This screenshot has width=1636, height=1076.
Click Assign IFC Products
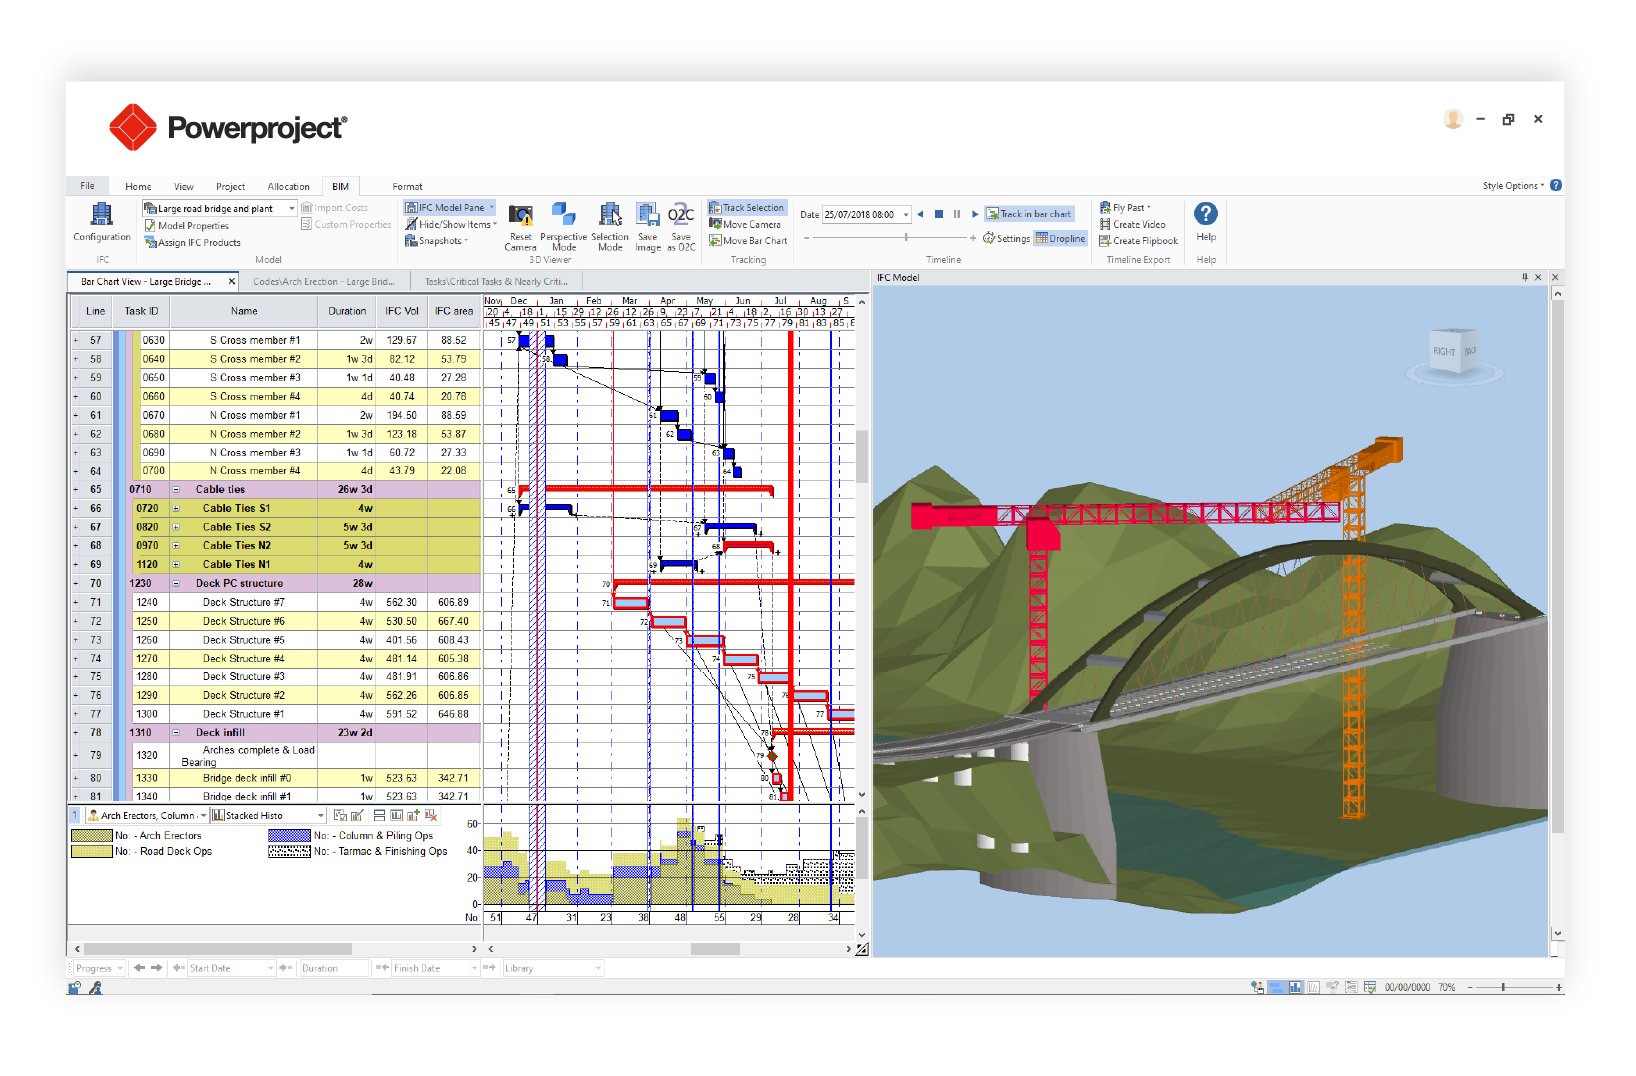pos(198,243)
